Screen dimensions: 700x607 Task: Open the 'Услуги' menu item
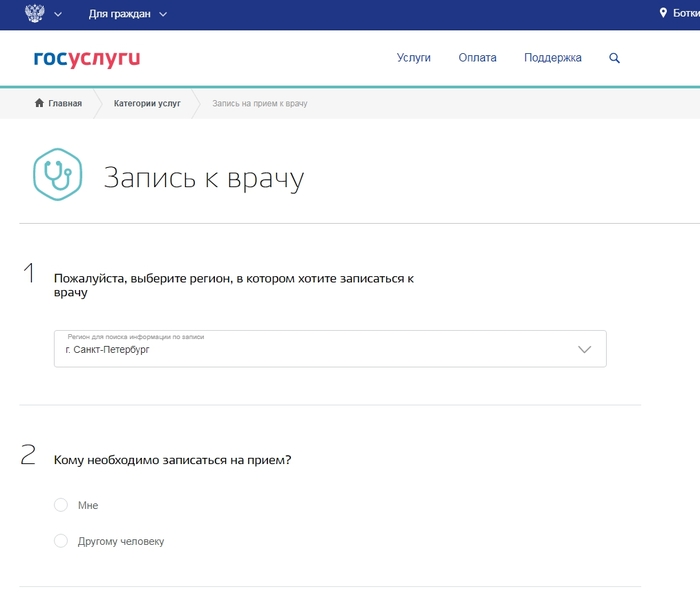point(413,58)
